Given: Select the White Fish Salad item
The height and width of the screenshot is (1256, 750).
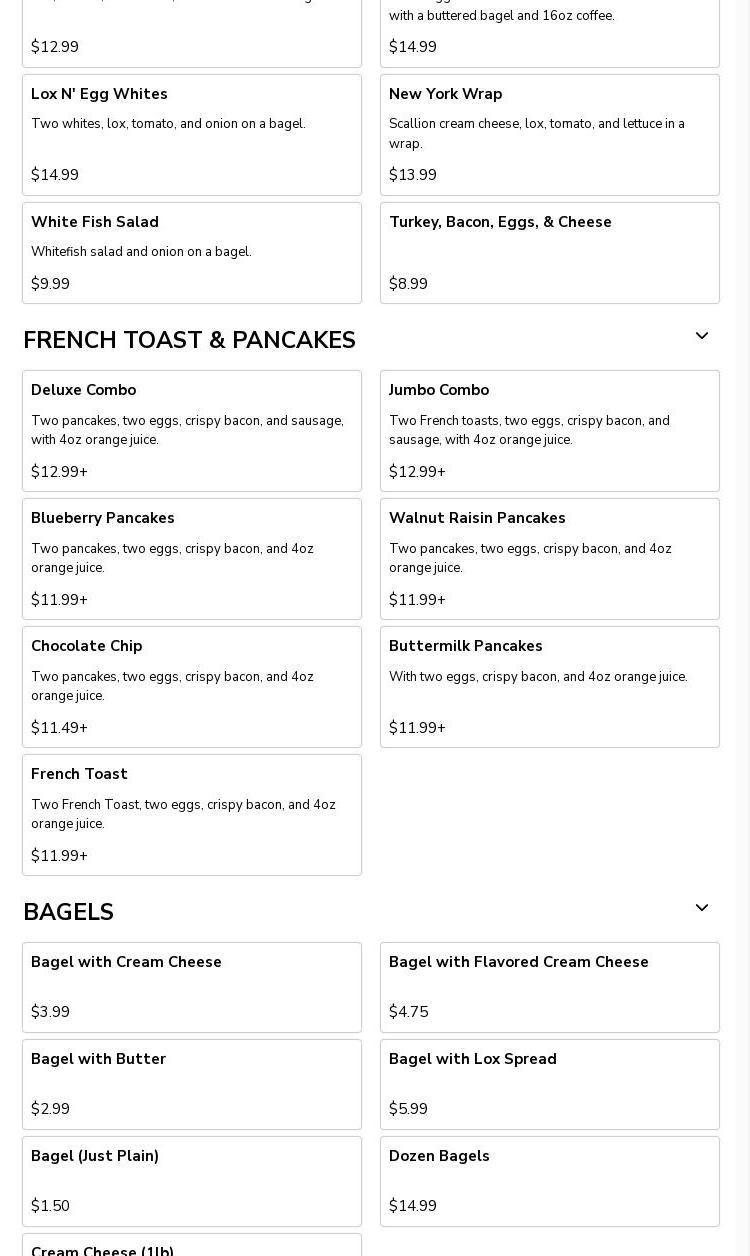Looking at the screenshot, I should tap(192, 253).
